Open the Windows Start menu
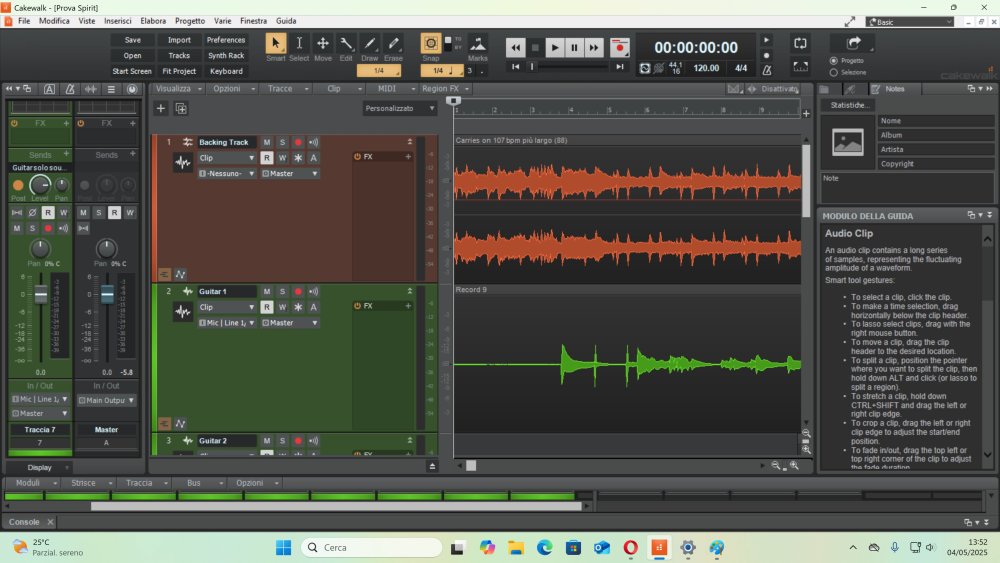 (283, 547)
